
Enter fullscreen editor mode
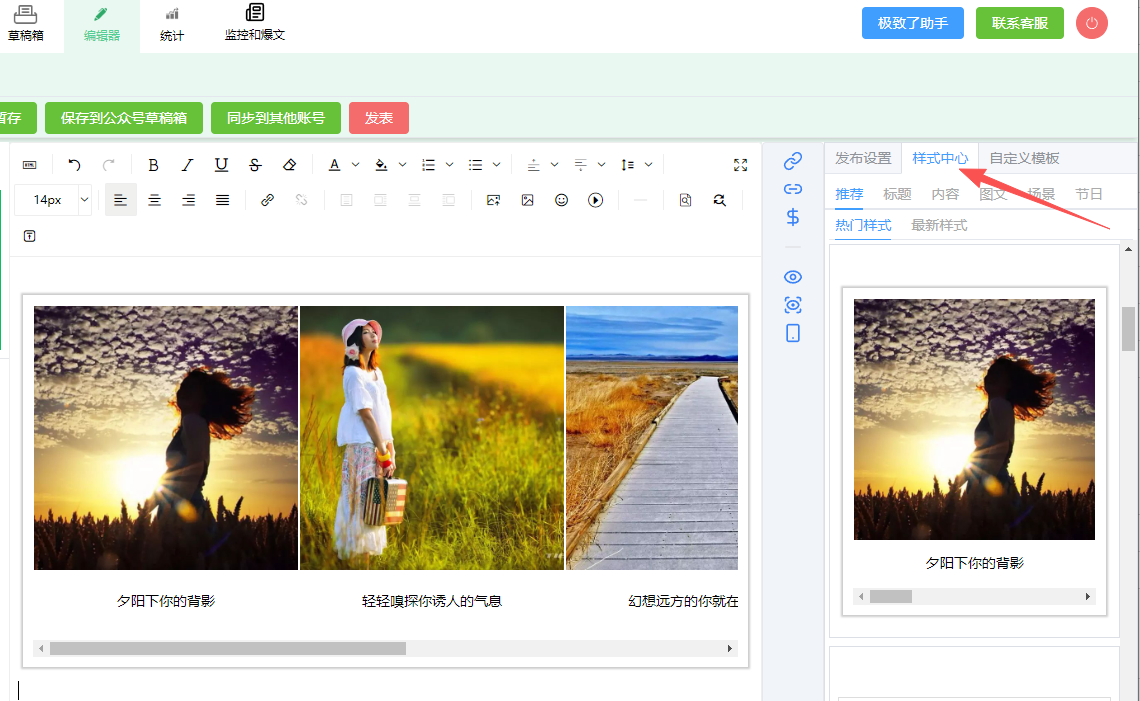pos(740,165)
